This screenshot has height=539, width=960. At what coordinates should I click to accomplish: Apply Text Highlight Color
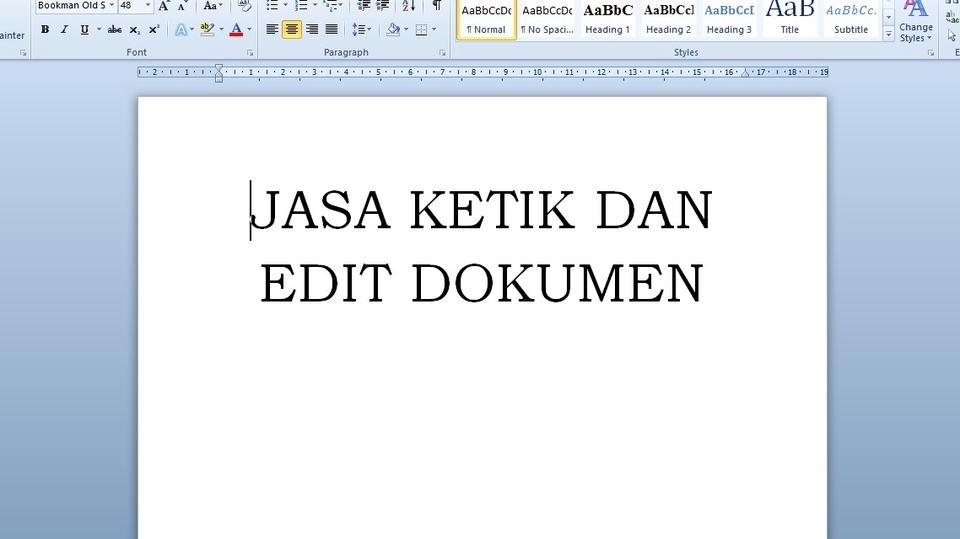(x=207, y=29)
